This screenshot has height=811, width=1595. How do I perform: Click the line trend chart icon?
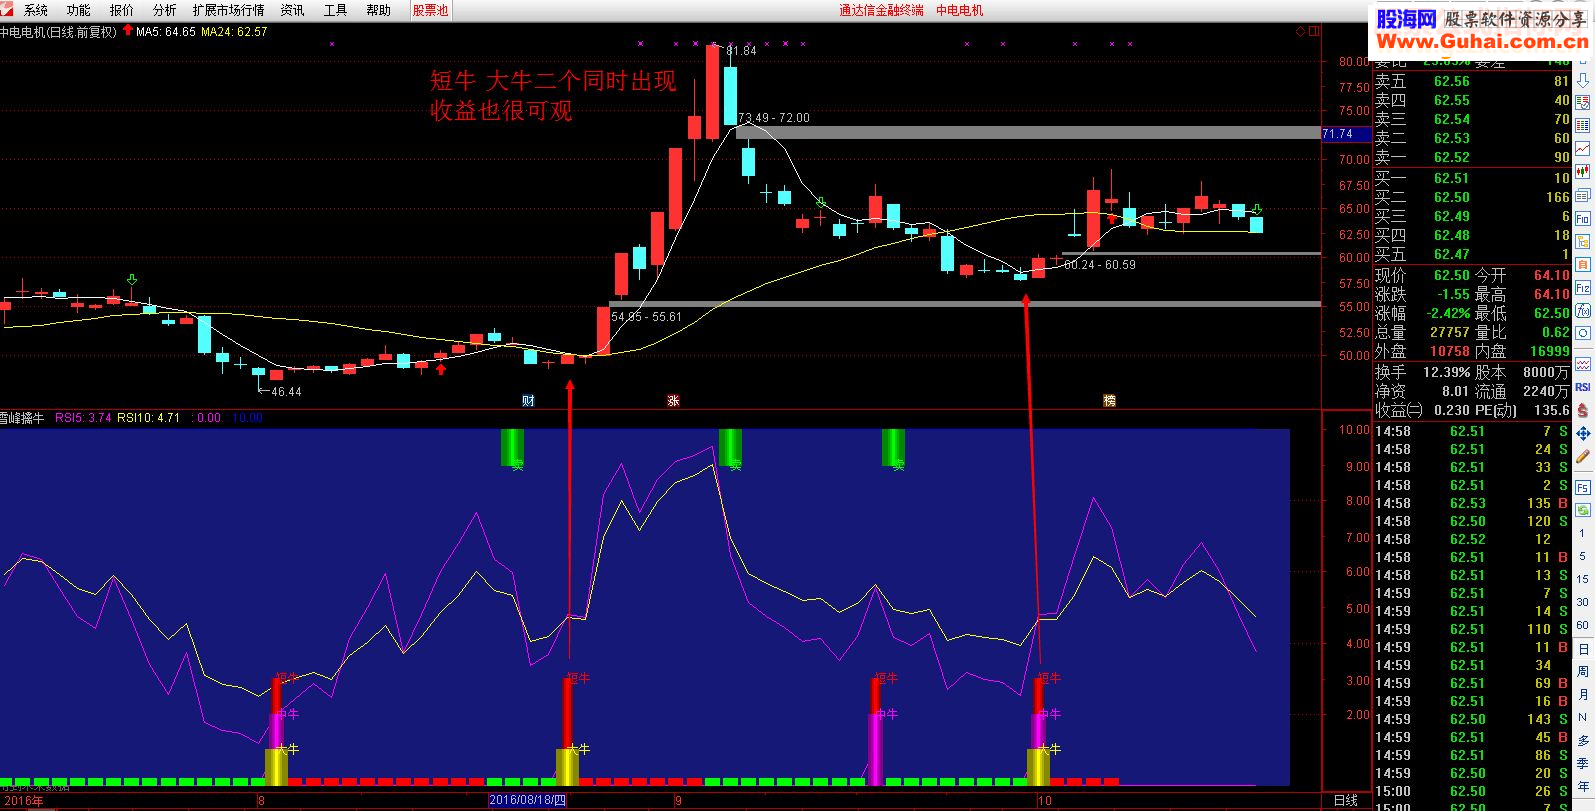pyautogui.click(x=1583, y=149)
